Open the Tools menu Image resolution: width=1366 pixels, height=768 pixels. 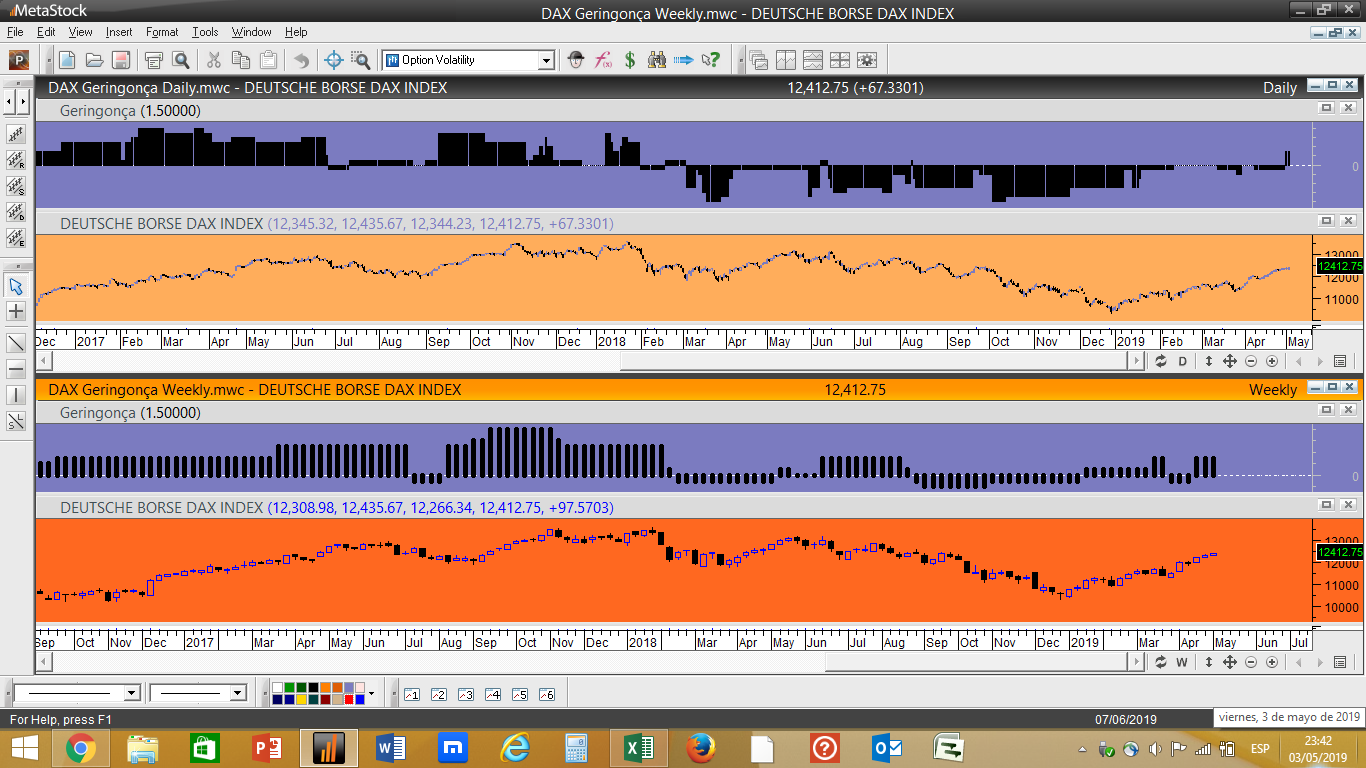205,32
